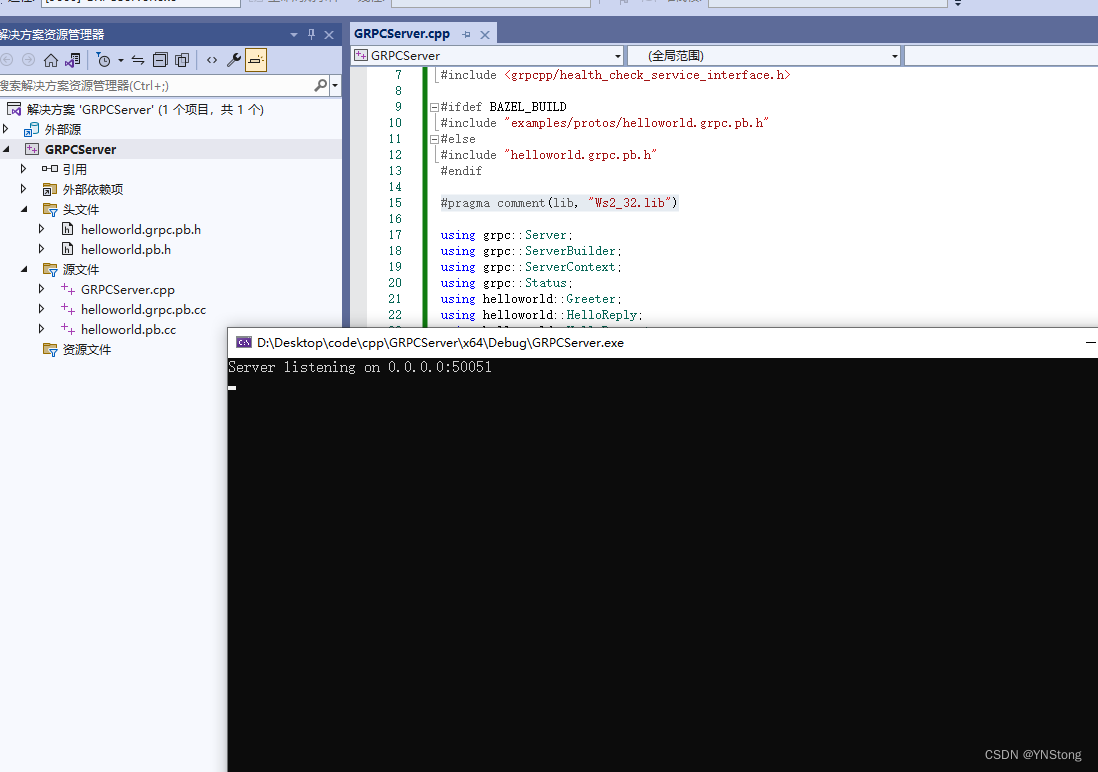Click the back arrow in Solution Explorer toolbar
The height and width of the screenshot is (772, 1098).
point(7,61)
